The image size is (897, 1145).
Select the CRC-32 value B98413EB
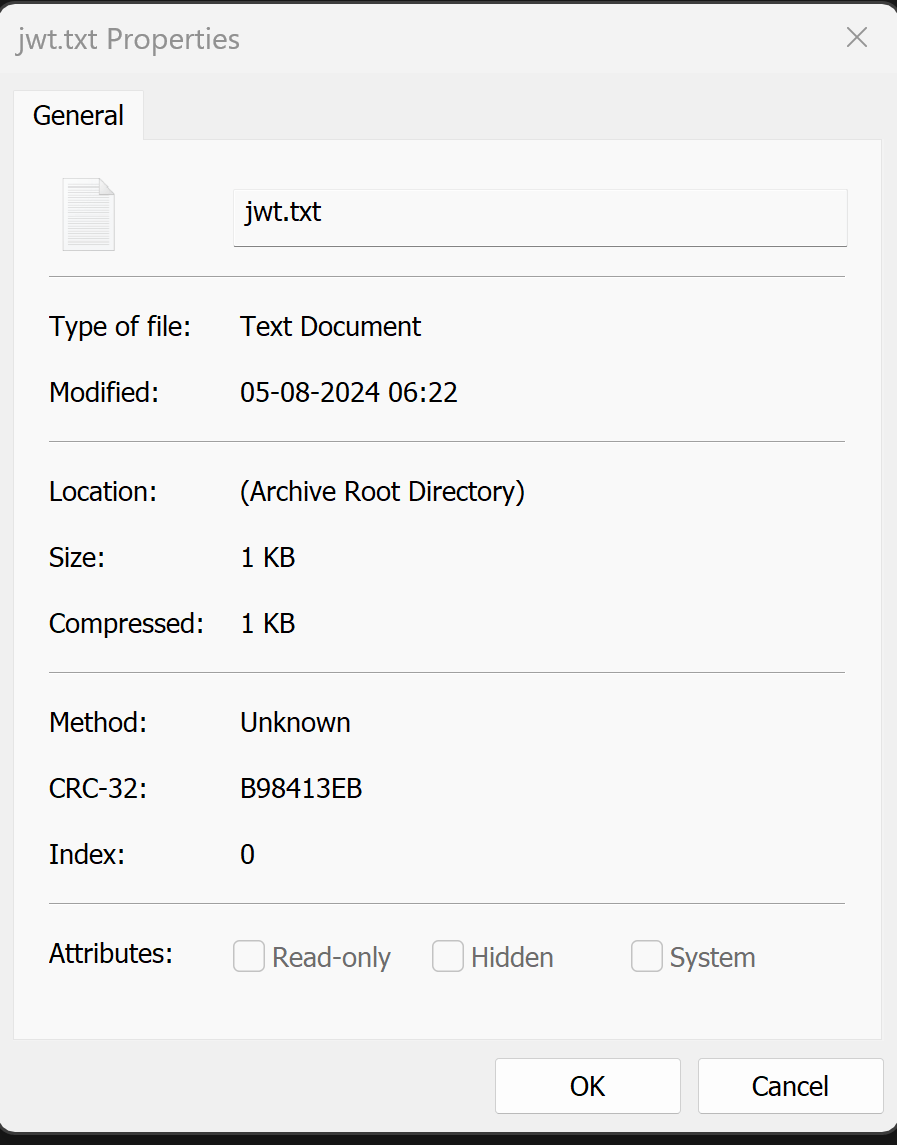301,789
